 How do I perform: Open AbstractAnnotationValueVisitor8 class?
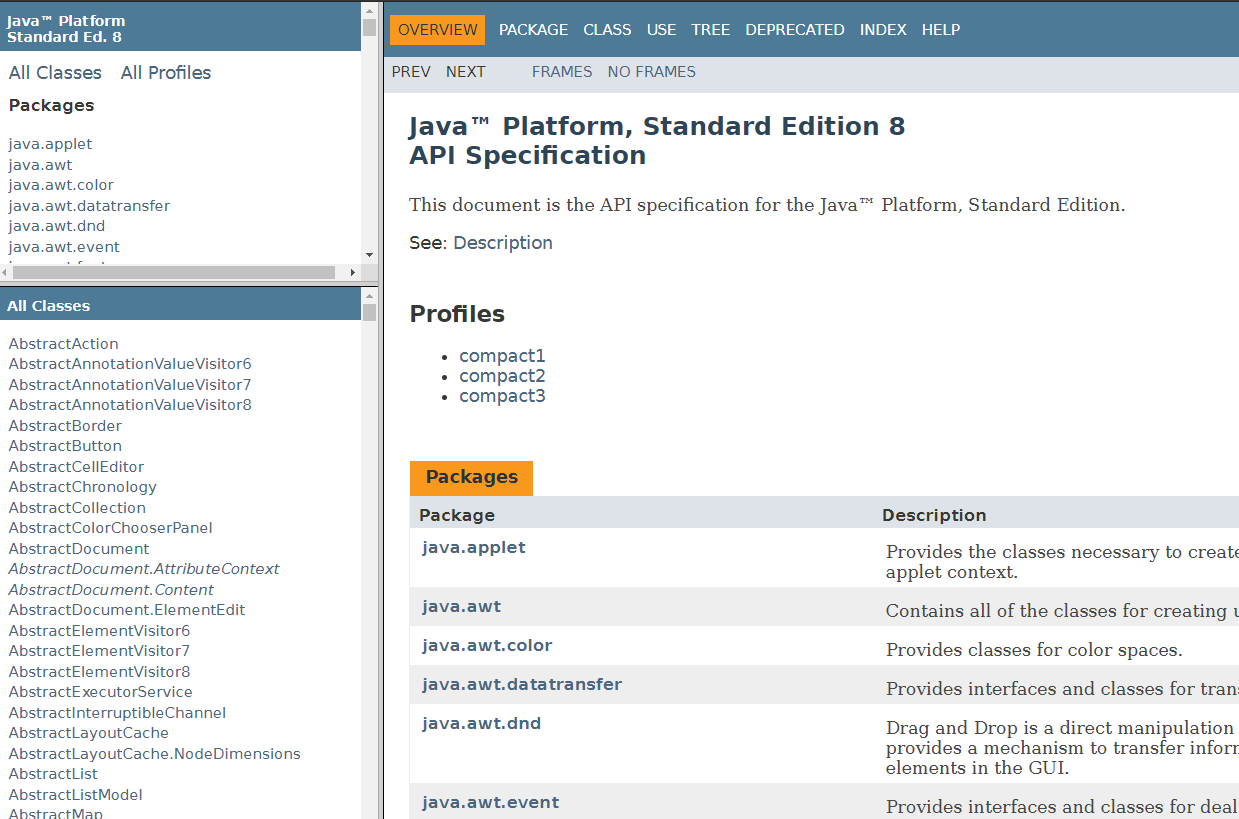coord(130,405)
